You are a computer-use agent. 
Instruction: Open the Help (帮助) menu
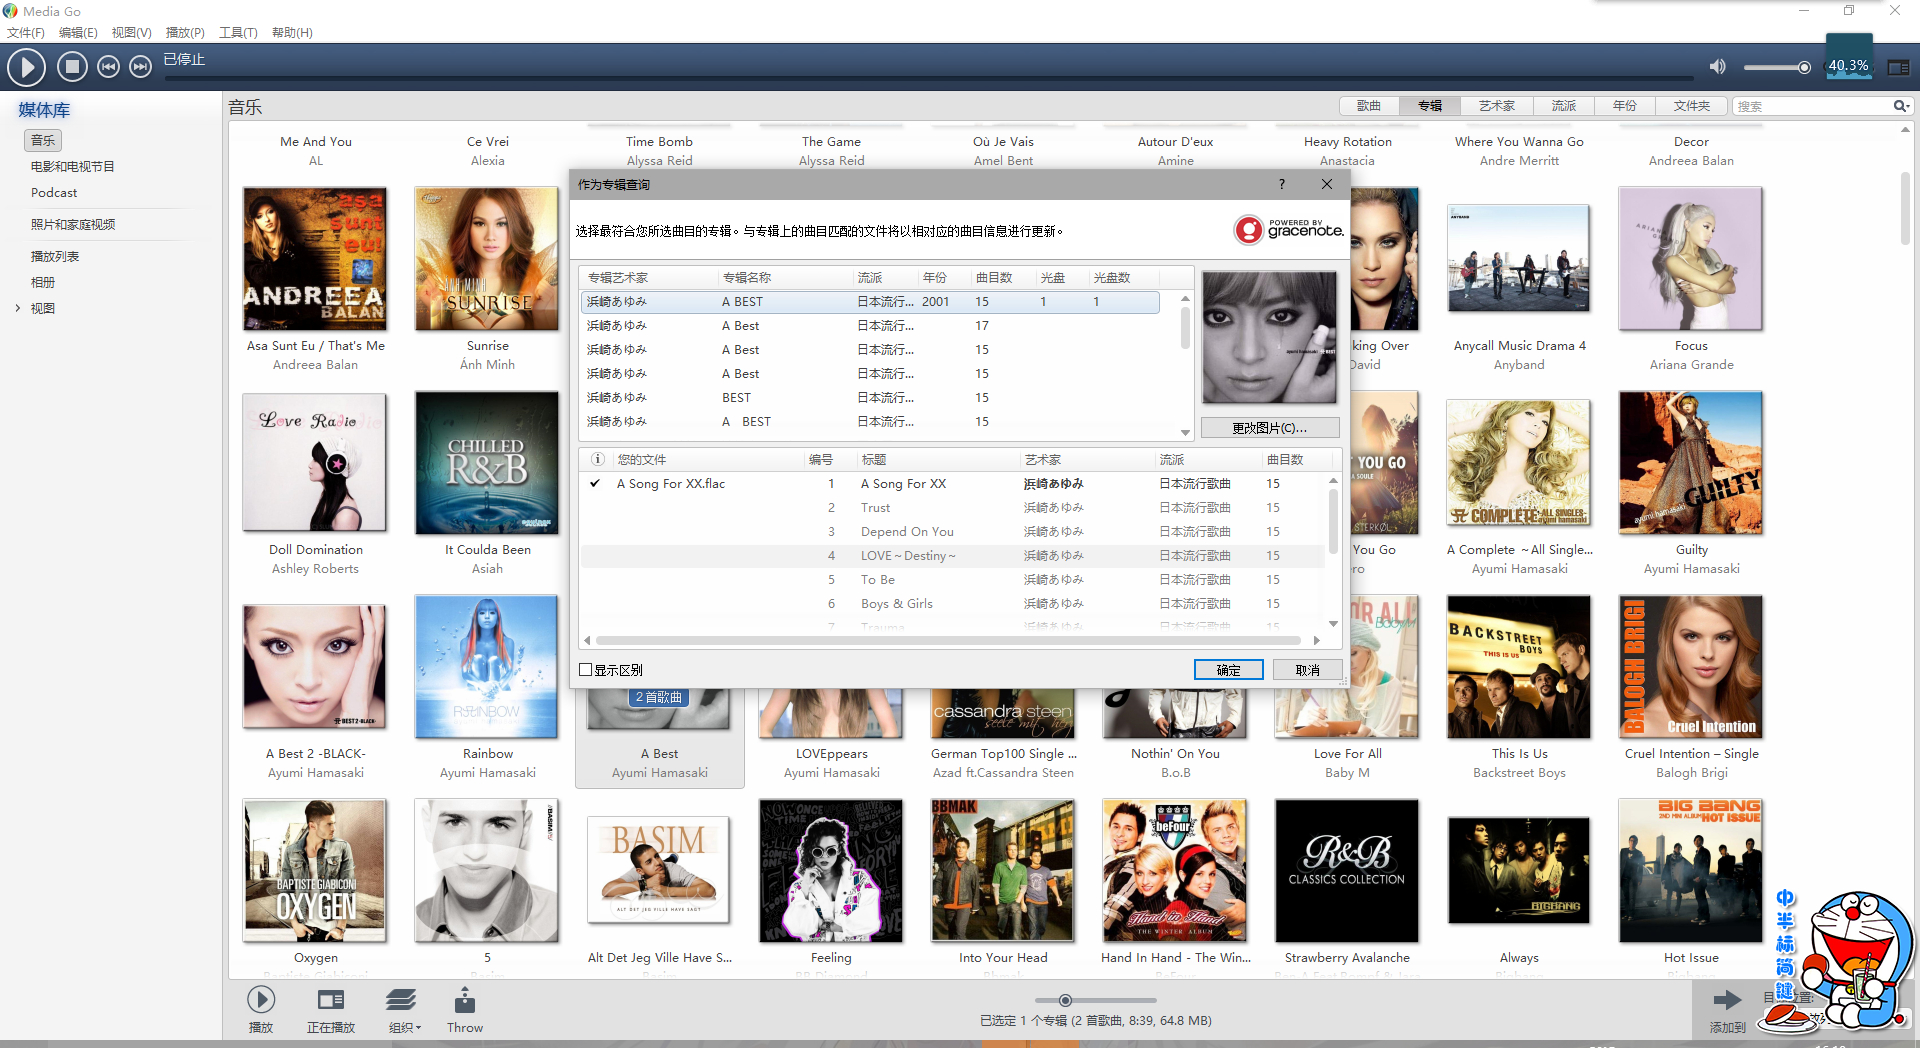[x=292, y=33]
